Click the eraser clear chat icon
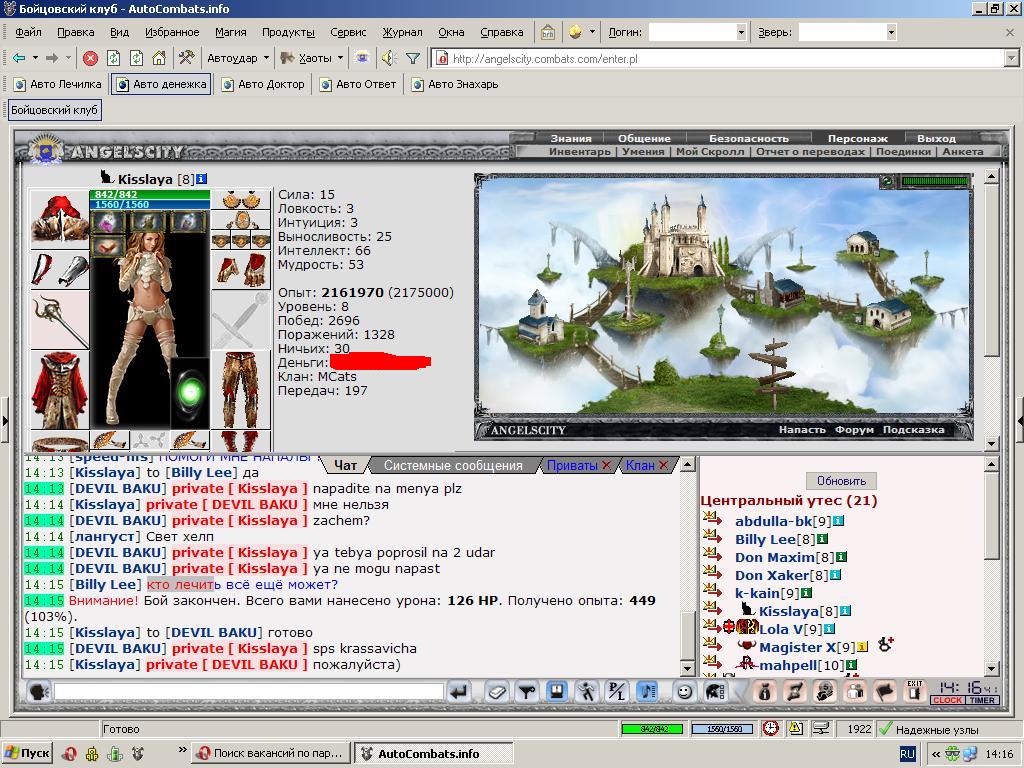The image size is (1024, 768). point(497,691)
